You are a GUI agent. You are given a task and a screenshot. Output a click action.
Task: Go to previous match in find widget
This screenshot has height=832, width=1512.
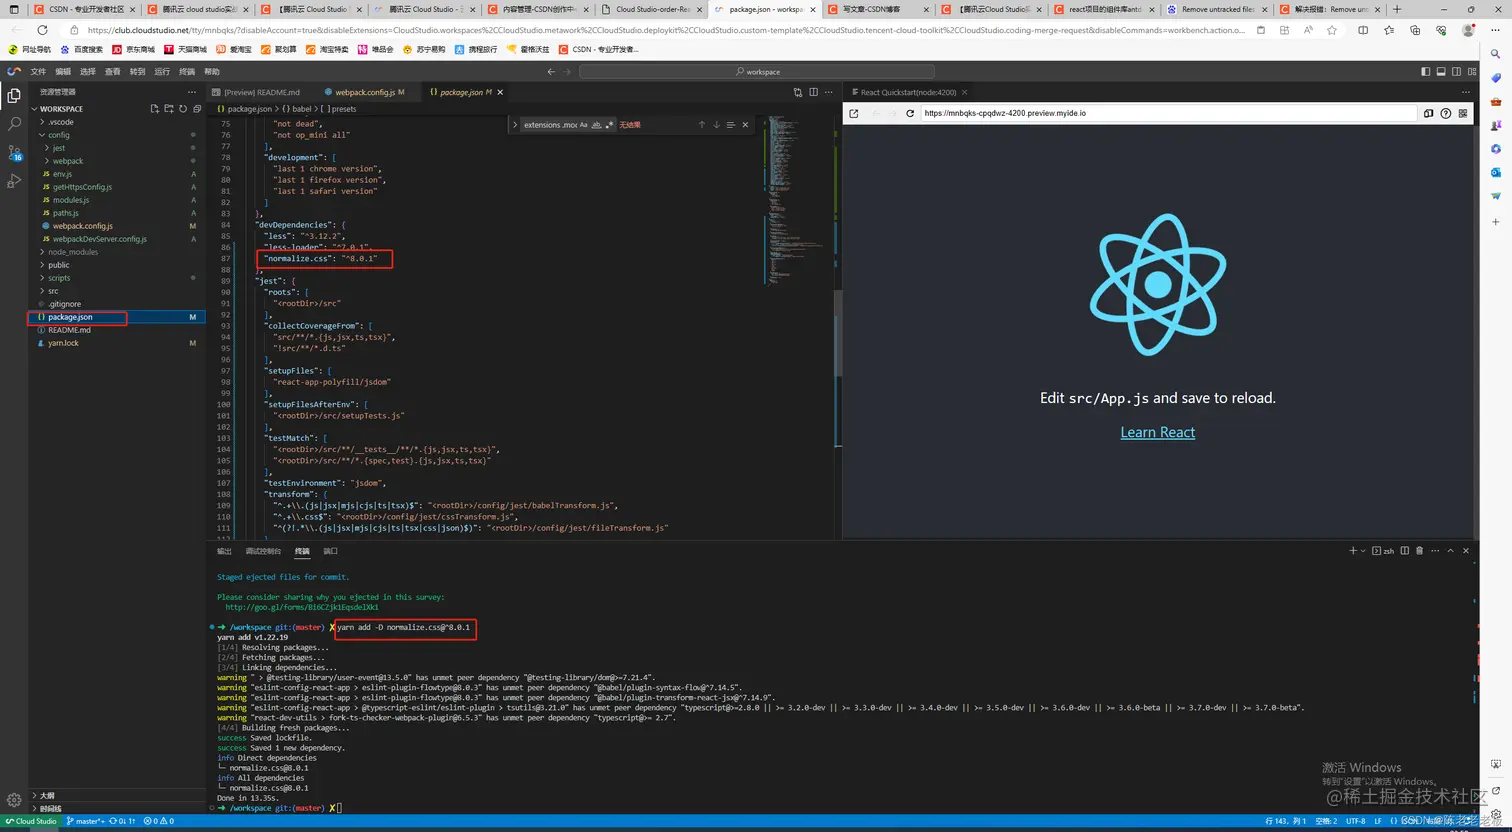coord(702,125)
